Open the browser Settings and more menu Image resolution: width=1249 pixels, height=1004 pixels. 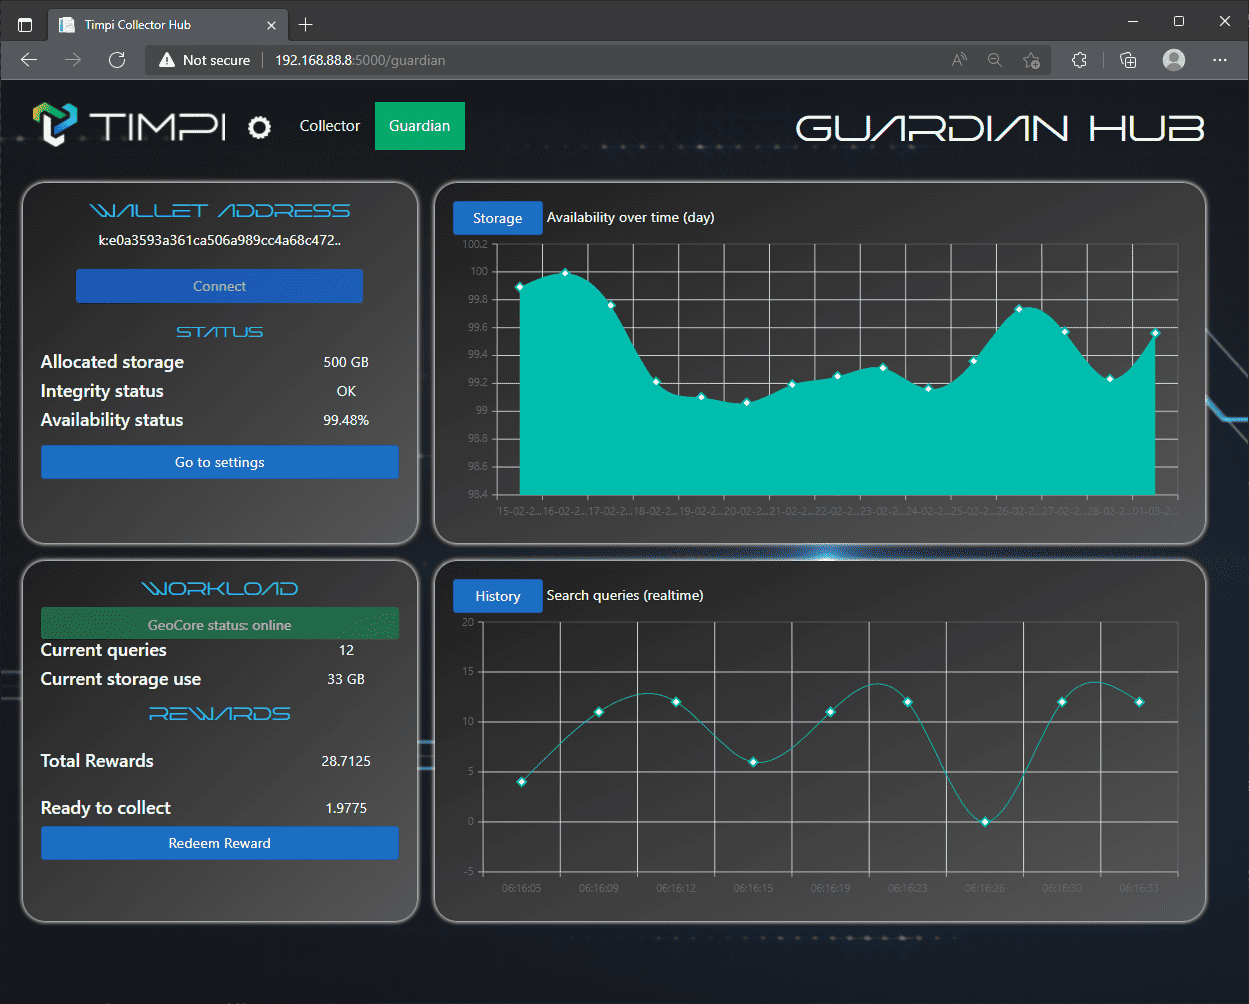(x=1219, y=60)
